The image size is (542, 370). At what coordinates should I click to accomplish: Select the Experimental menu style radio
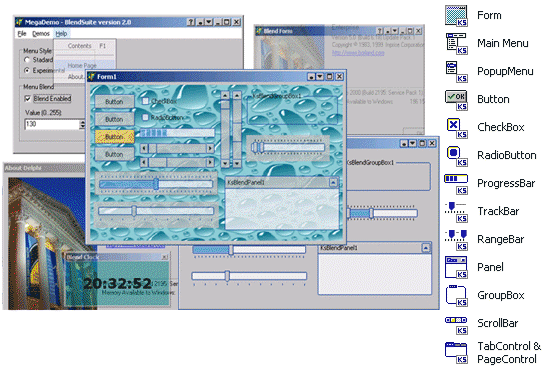(x=27, y=71)
